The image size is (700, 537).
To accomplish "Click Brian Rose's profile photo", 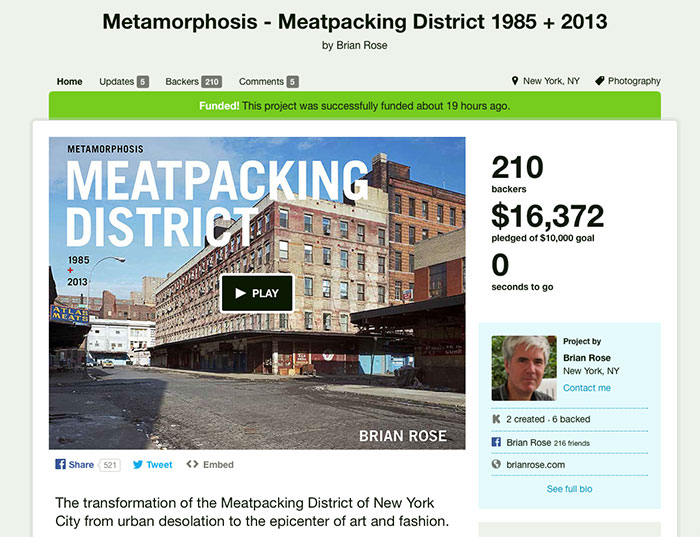I will (x=524, y=368).
